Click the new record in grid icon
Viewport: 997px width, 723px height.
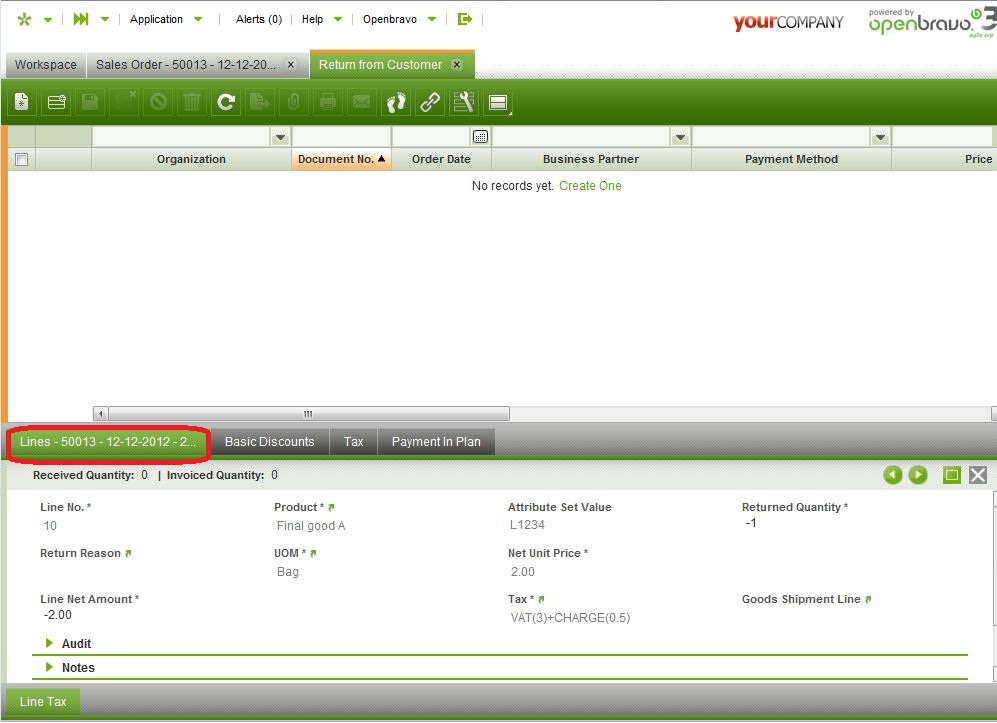(56, 102)
